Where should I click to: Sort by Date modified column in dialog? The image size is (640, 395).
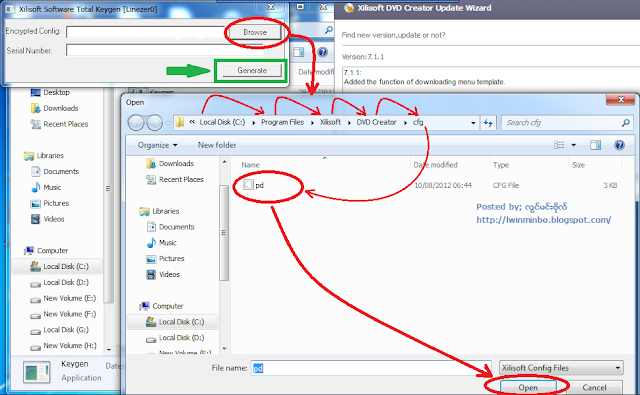435,165
